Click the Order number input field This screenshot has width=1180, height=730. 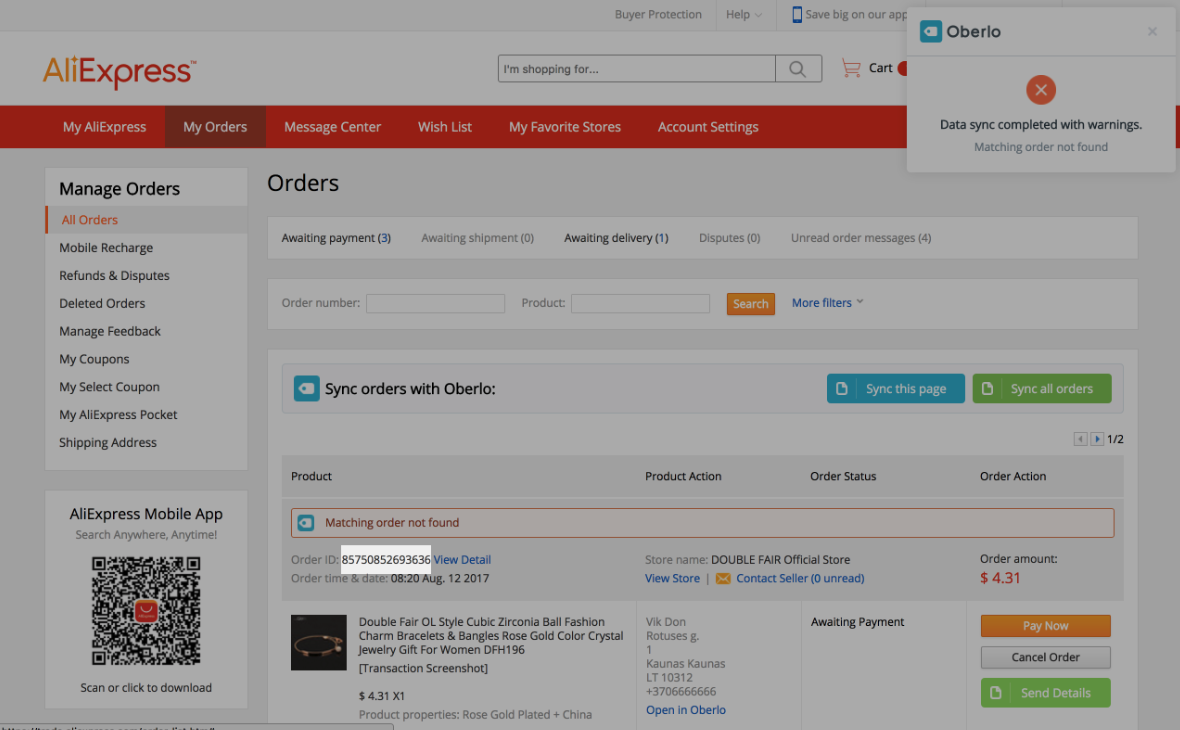[435, 303]
